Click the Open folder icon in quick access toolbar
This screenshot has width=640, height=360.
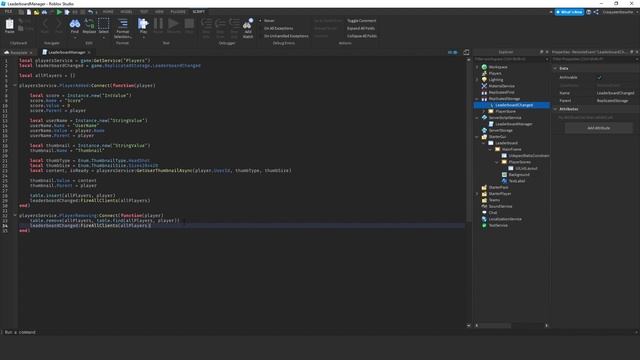click(36, 12)
